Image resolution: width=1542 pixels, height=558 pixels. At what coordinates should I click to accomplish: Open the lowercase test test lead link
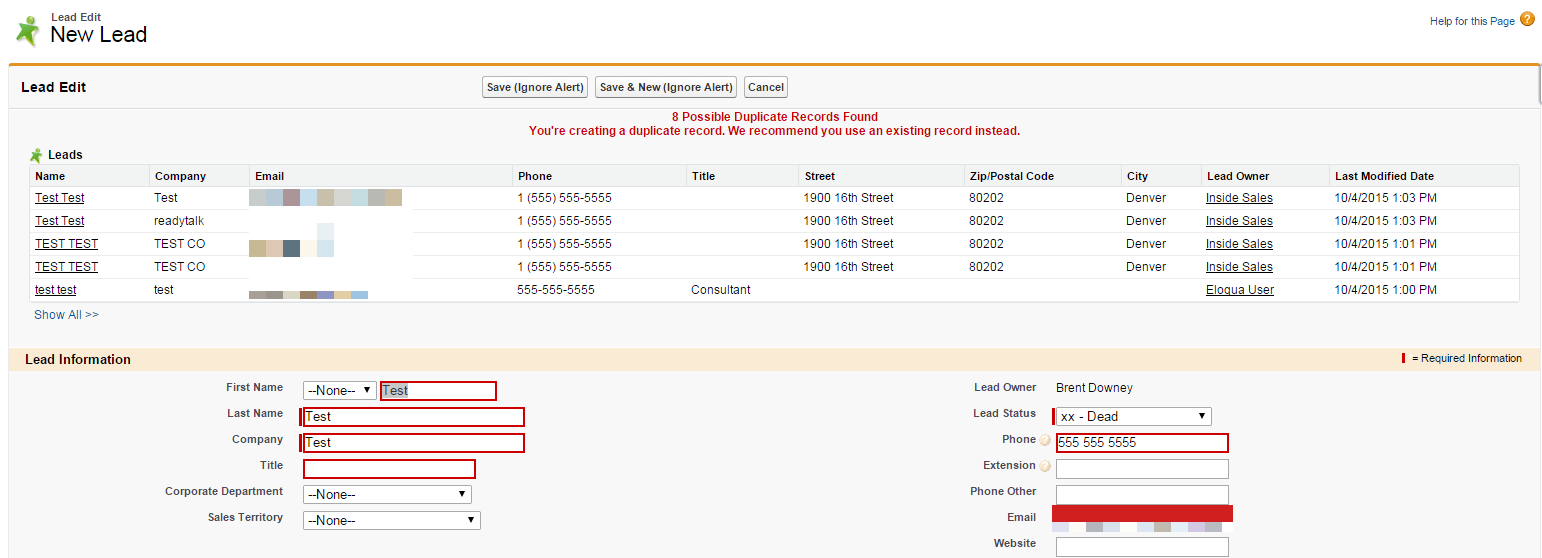(x=56, y=290)
